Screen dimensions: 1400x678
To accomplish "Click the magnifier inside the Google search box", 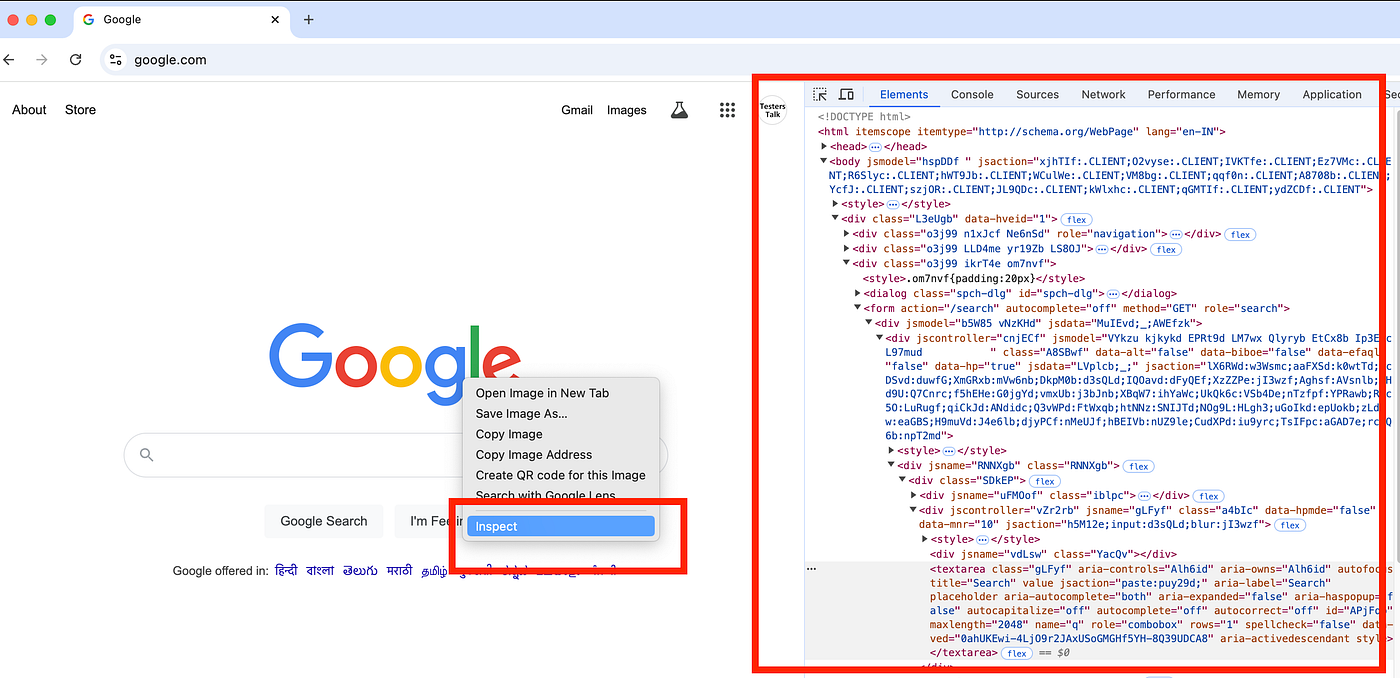I will coord(146,455).
